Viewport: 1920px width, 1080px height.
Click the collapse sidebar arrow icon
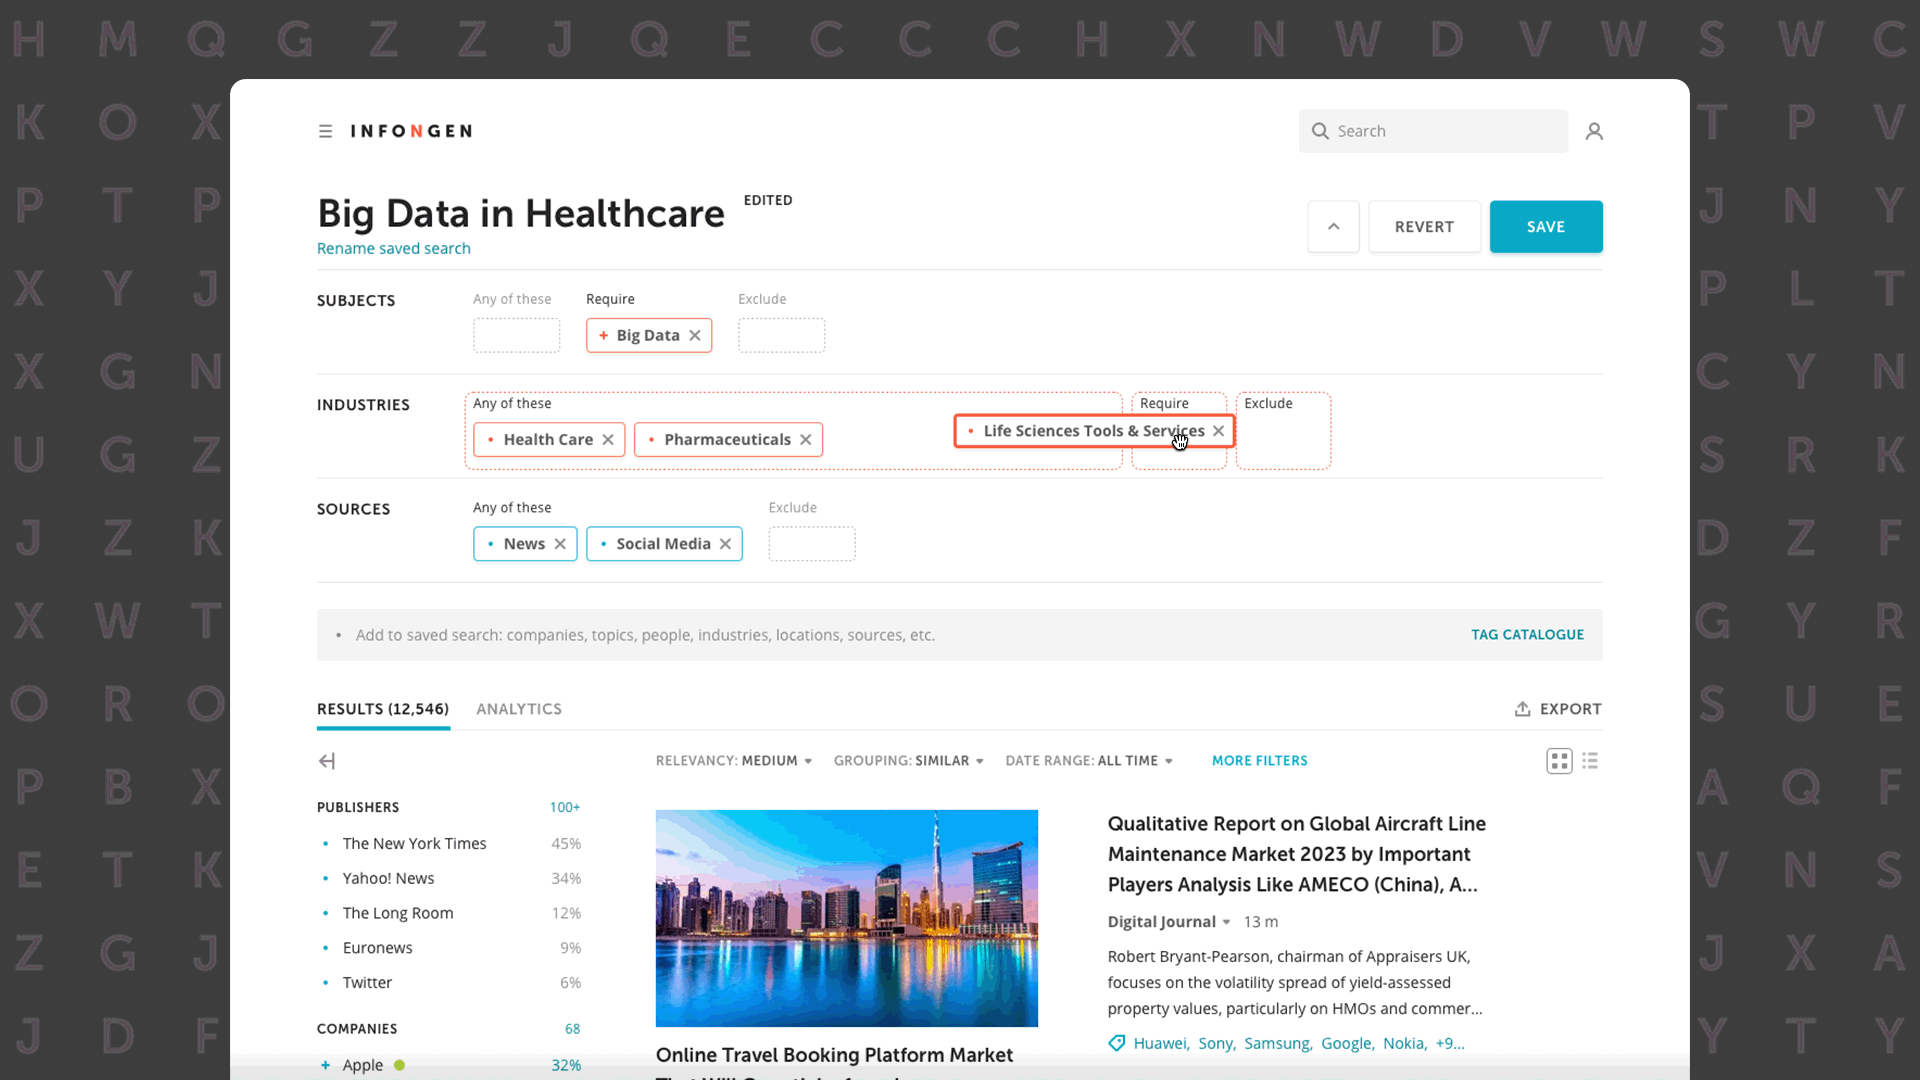click(x=327, y=762)
